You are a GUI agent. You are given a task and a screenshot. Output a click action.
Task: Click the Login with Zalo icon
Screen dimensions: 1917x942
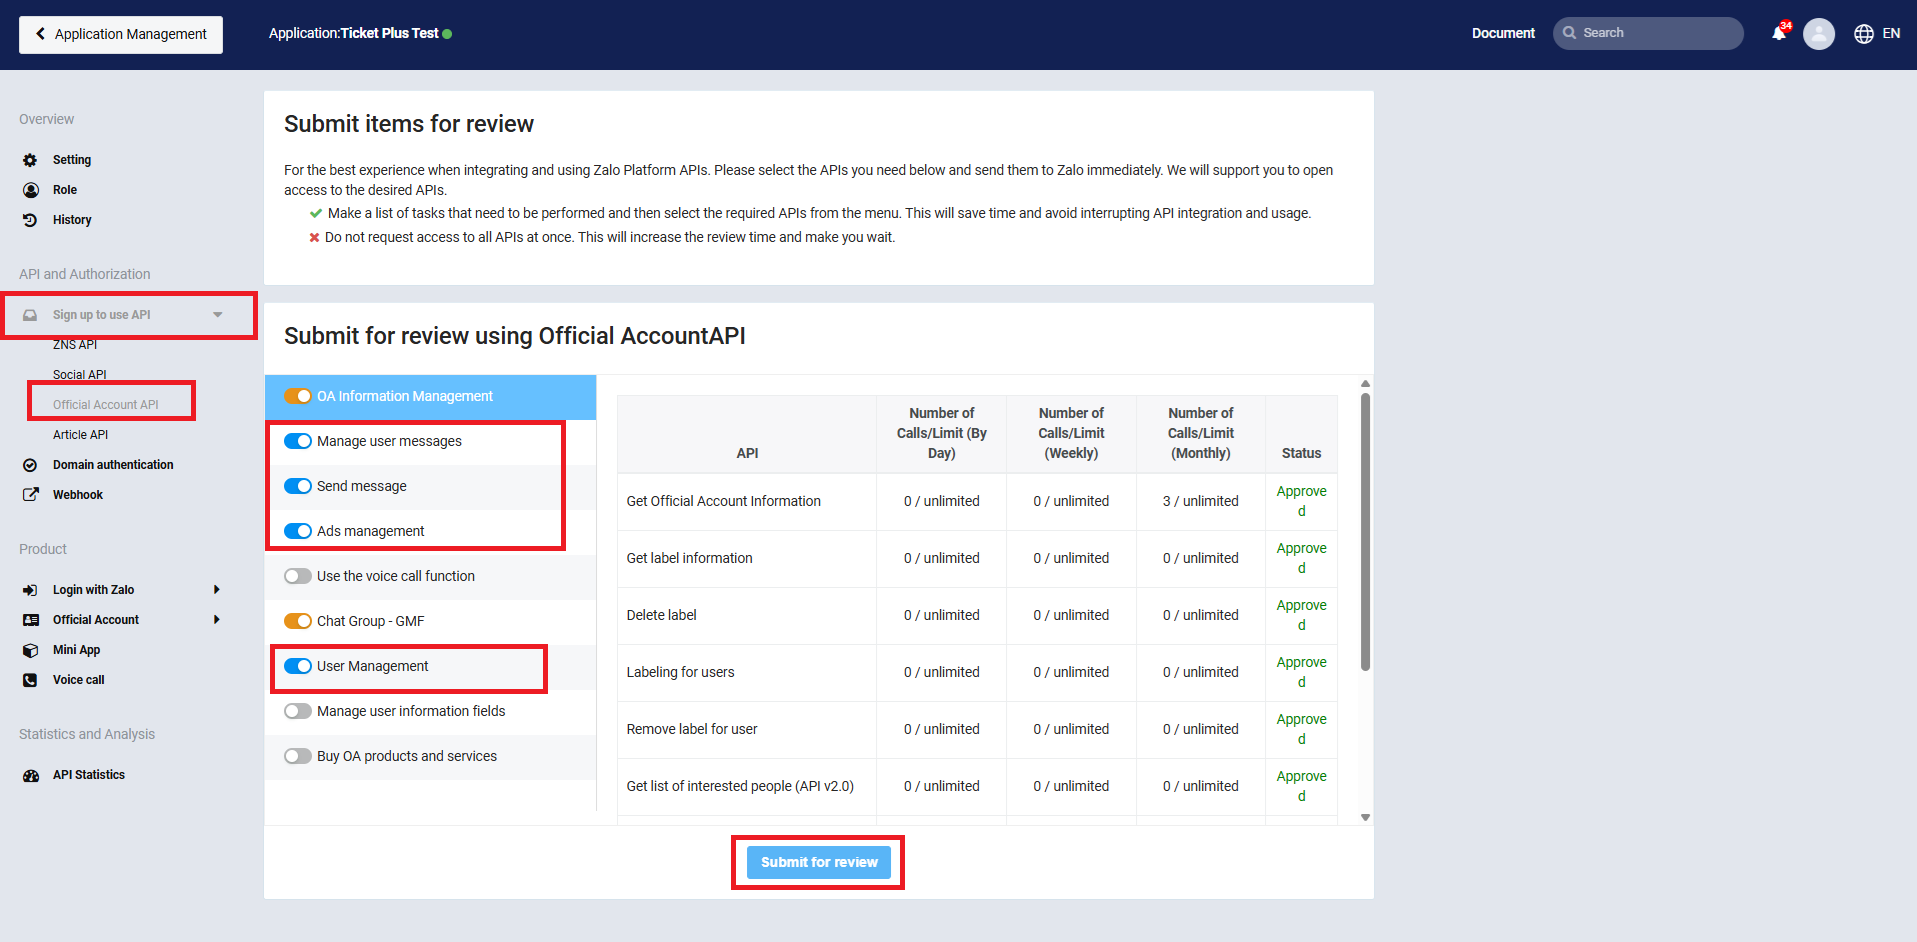click(x=30, y=590)
